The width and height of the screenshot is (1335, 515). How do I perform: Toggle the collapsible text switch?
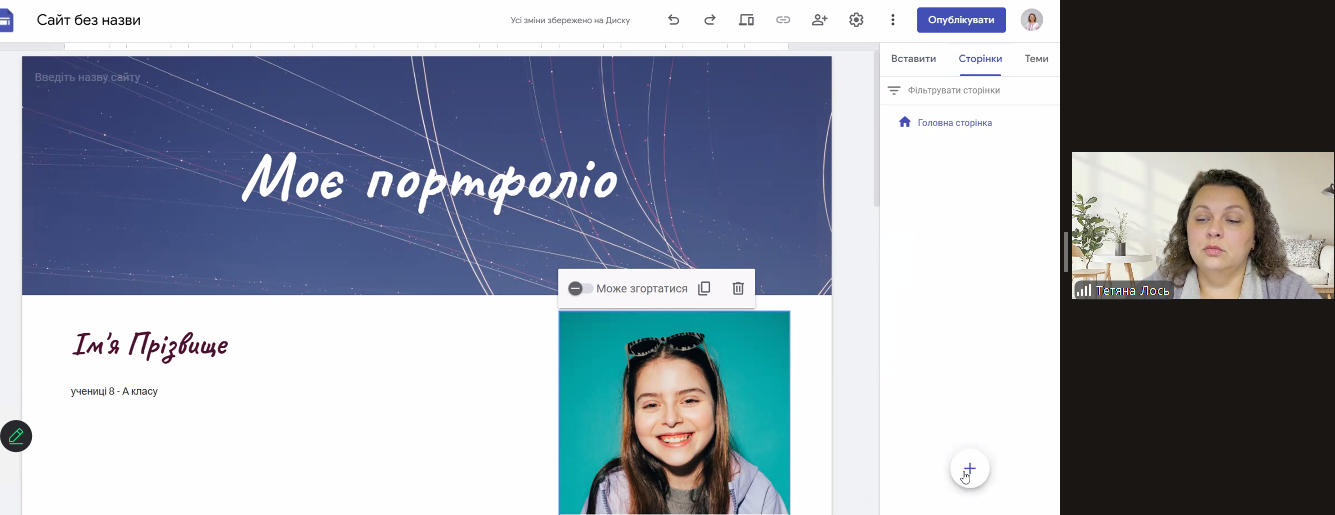coord(580,289)
